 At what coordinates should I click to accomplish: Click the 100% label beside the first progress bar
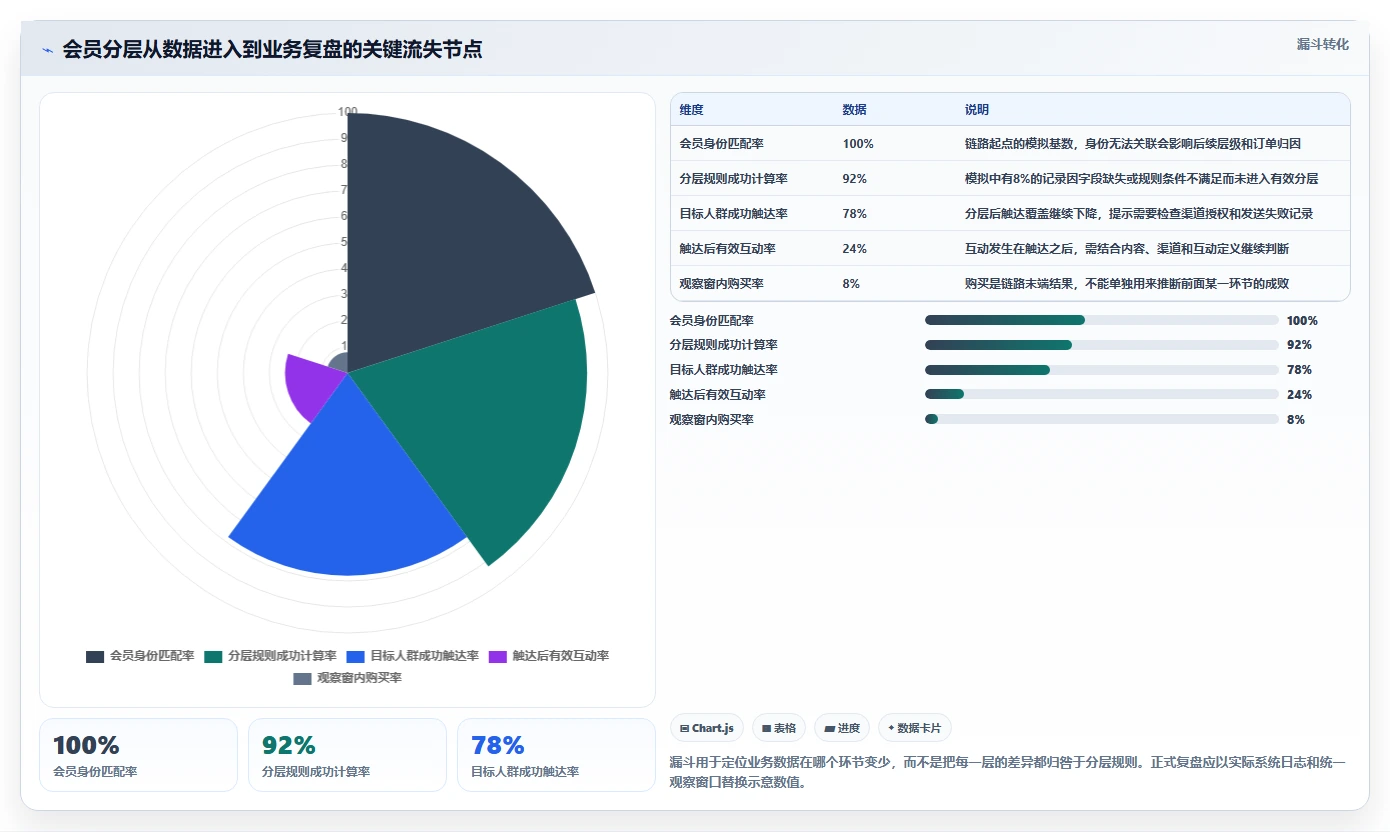[x=1302, y=321]
